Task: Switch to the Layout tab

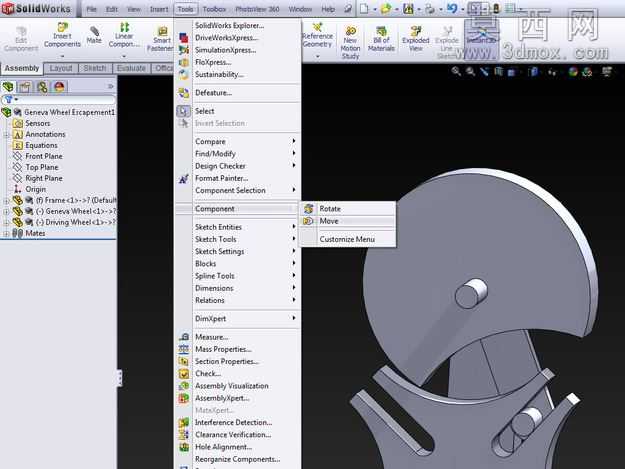Action: (61, 68)
